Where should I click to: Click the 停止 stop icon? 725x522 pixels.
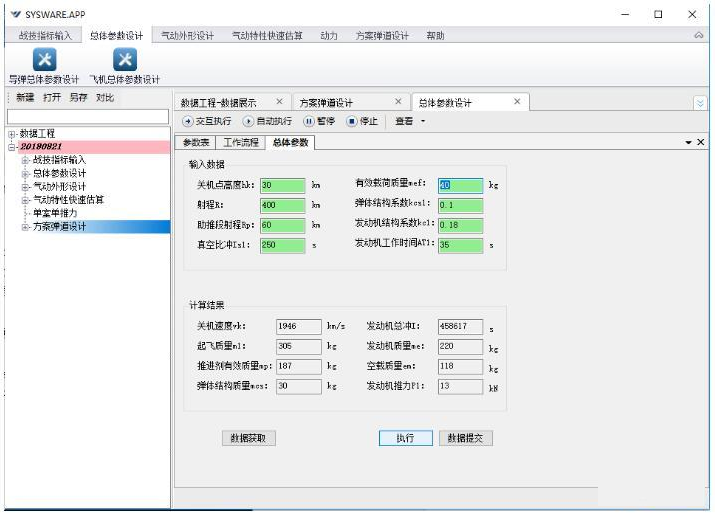pyautogui.click(x=352, y=121)
